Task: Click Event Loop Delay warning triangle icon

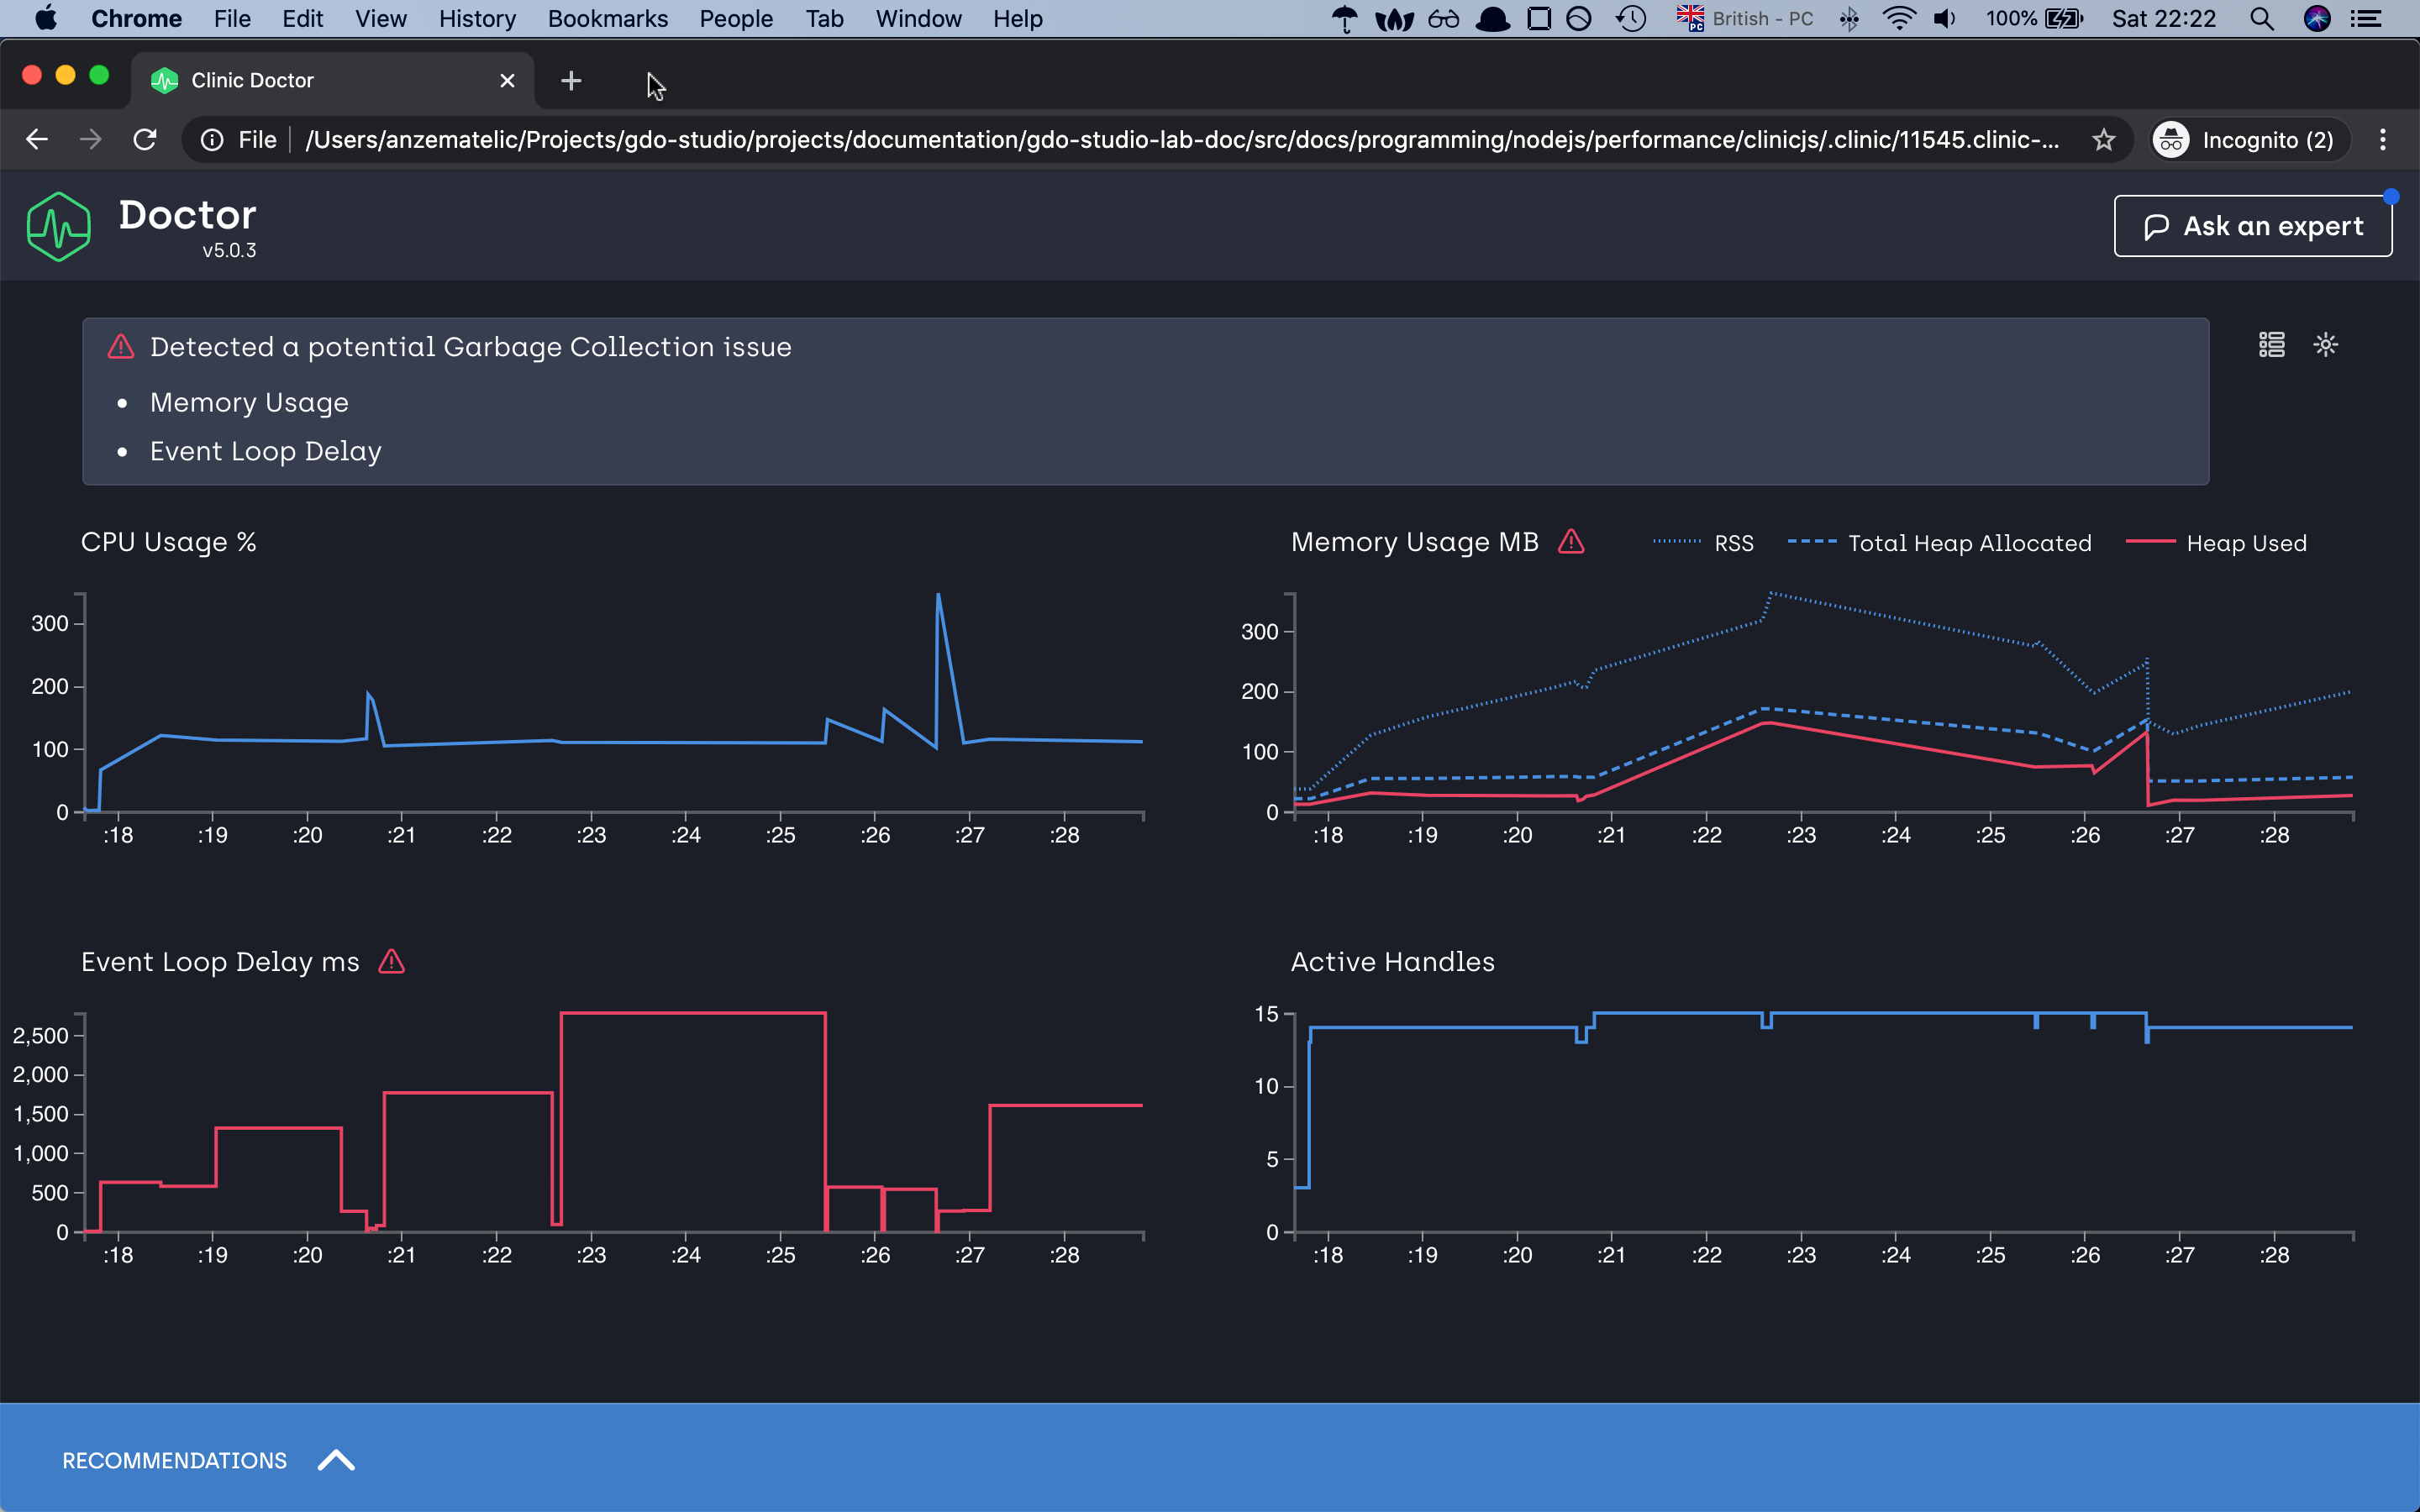Action: [392, 962]
